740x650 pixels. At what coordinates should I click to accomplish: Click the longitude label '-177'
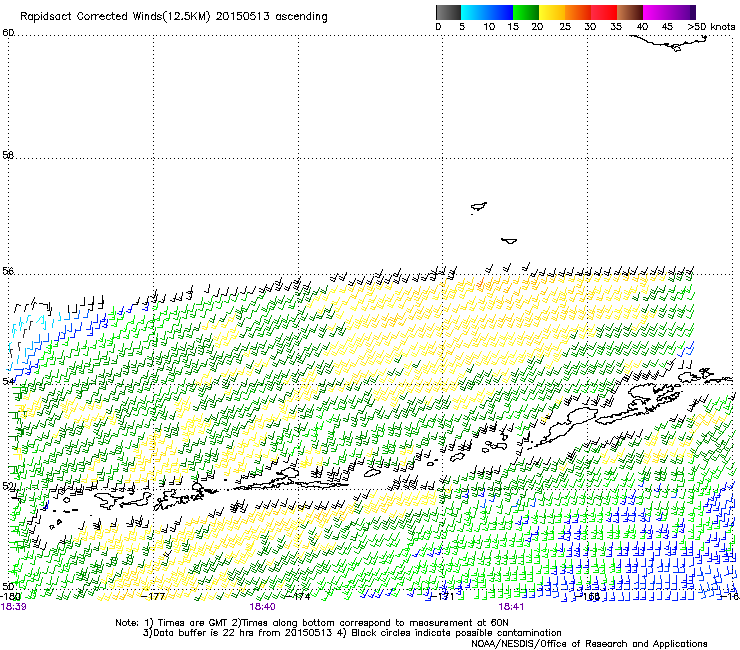point(153,597)
